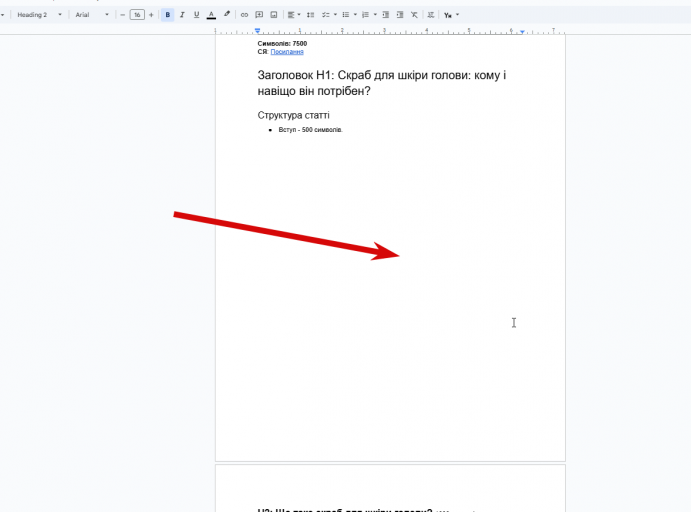Screen dimensions: 691x512
Task: Click the 'Символів: 7500' text
Action: click(282, 43)
